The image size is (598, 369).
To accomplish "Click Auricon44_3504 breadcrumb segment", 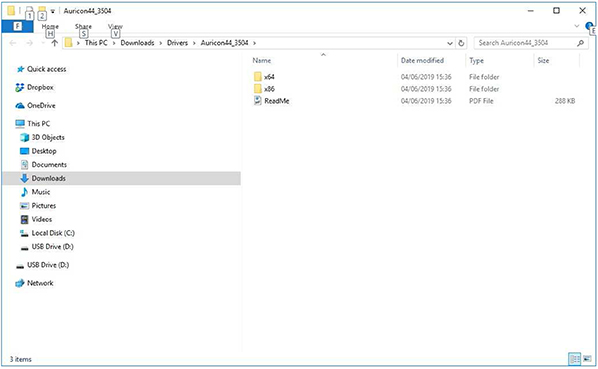I will 224,43.
